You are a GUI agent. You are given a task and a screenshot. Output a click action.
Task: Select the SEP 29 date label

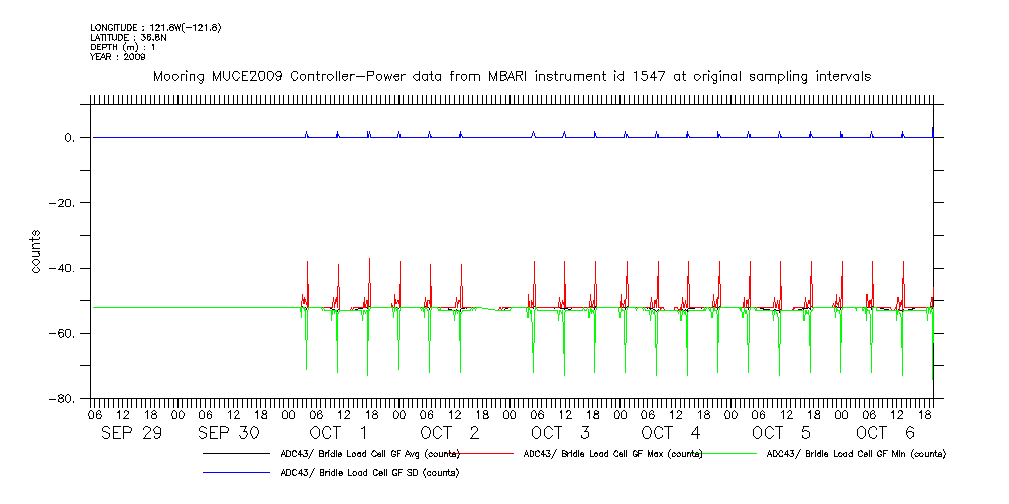click(x=131, y=433)
